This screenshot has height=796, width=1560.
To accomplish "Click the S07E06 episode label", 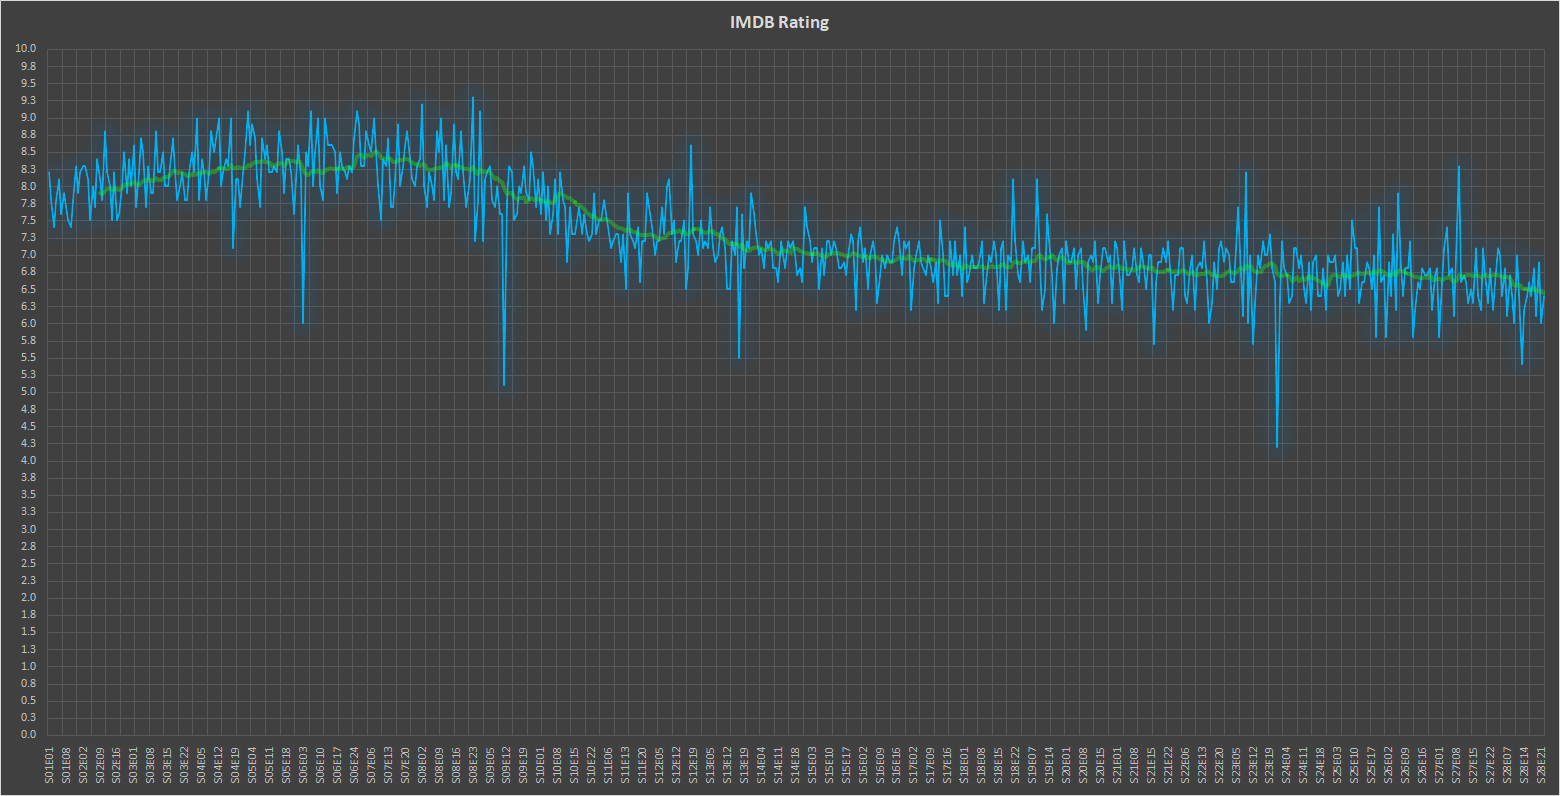I will [371, 765].
